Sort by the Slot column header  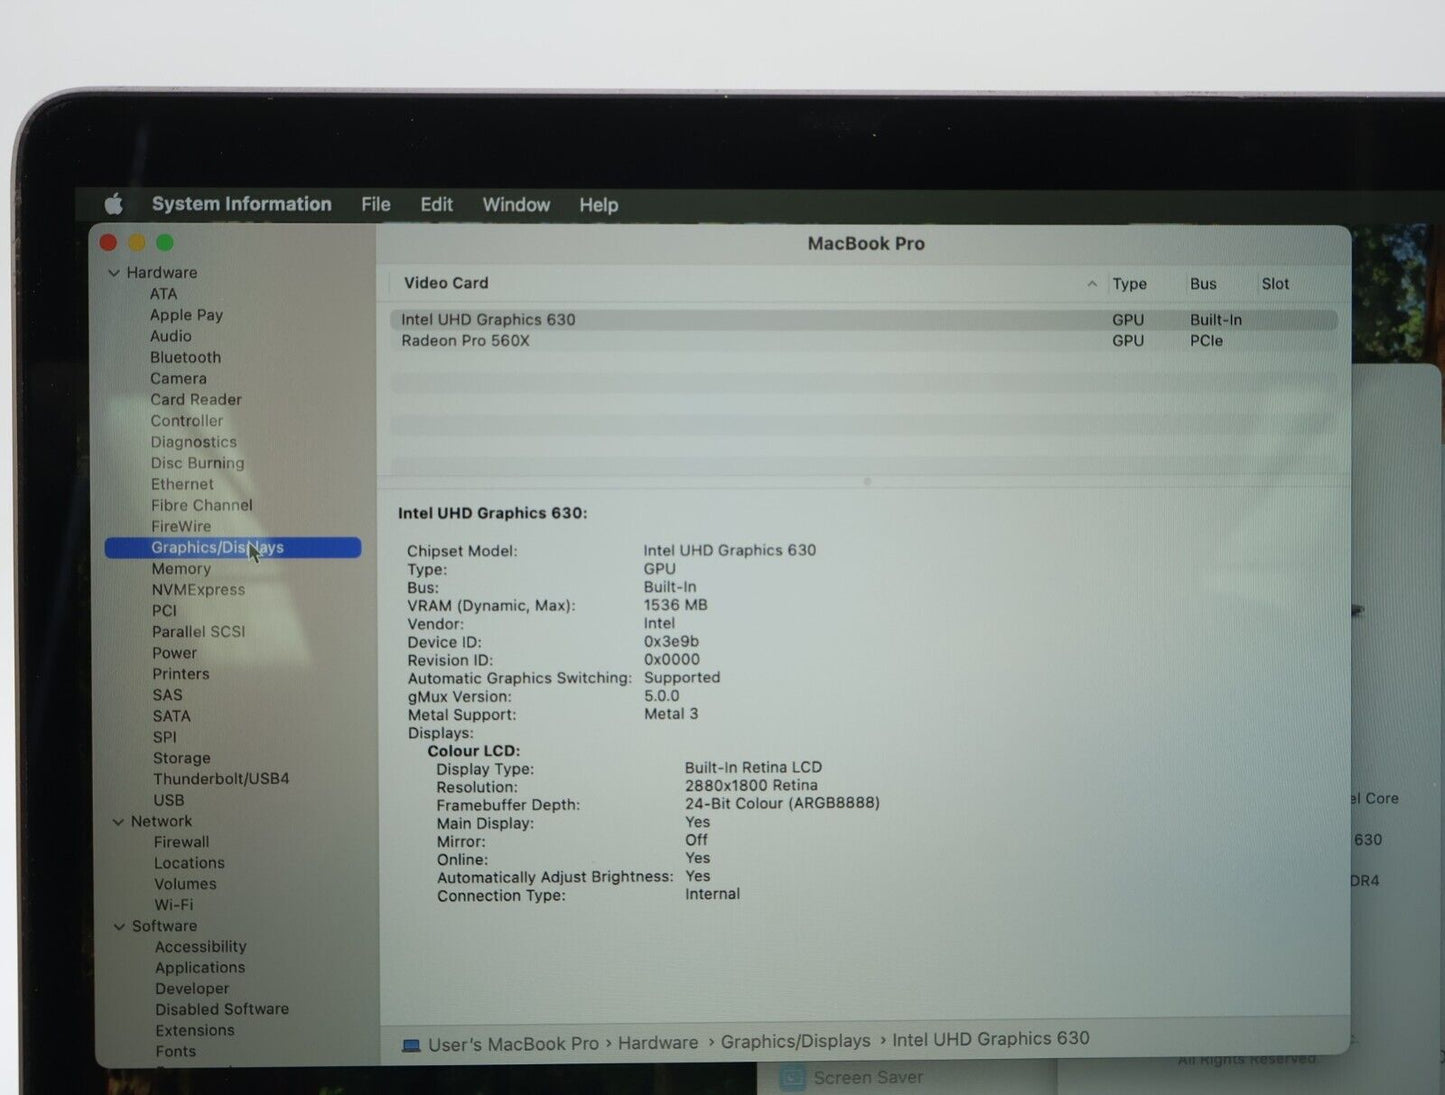coord(1275,284)
